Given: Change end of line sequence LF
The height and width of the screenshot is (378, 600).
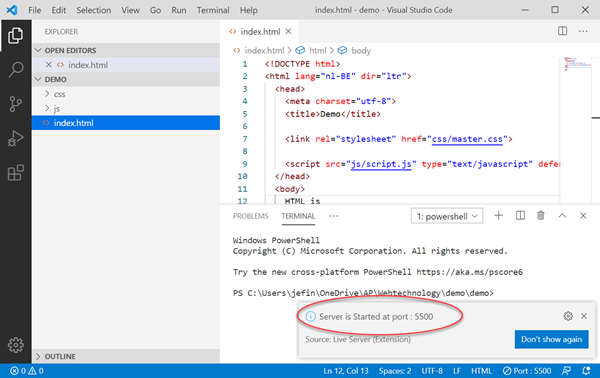Looking at the screenshot, I should coord(457,371).
